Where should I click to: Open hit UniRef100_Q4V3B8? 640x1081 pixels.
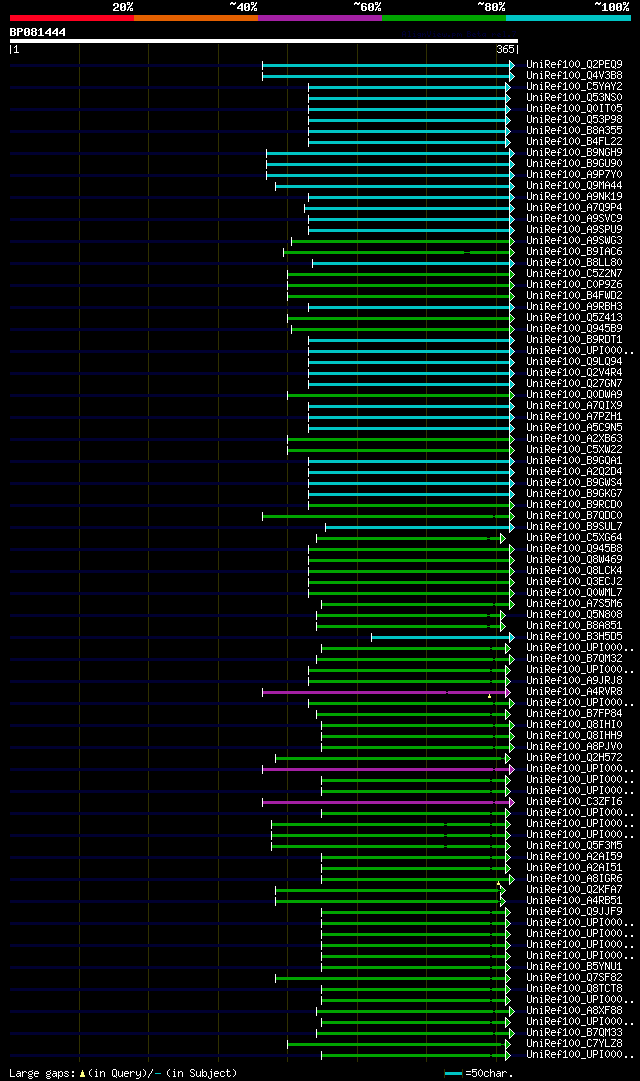574,76
